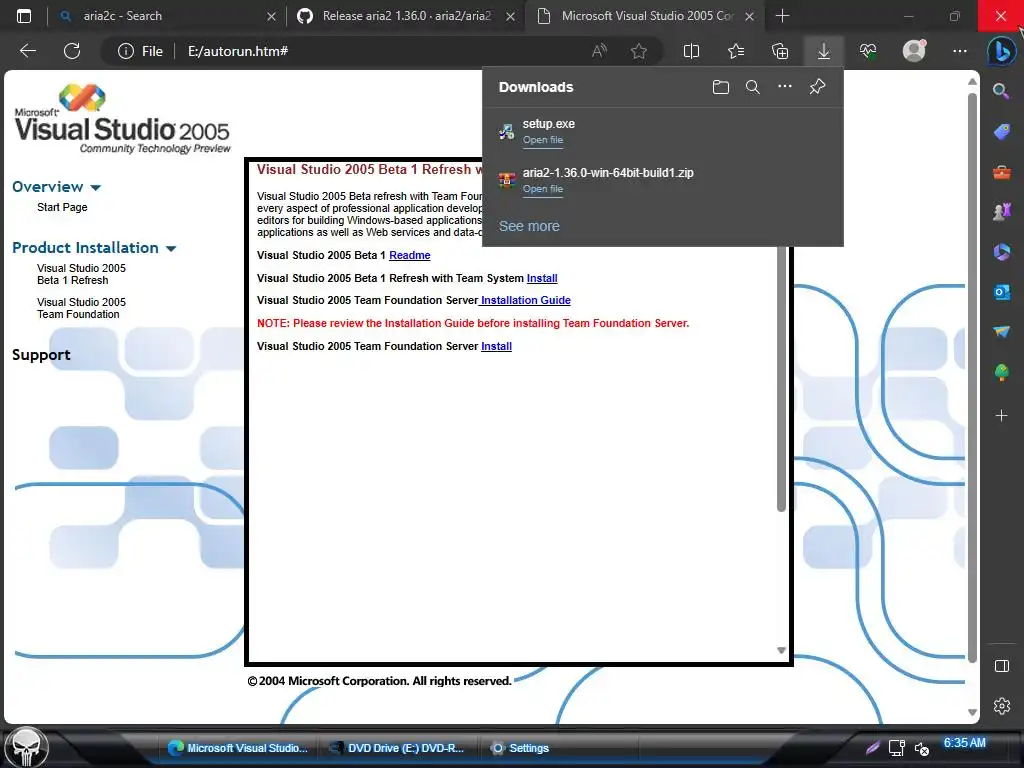Screen dimensions: 1024x768
Task: Select Visual Studio 2005 Beta 1 Refresh item
Action: [x=81, y=274]
